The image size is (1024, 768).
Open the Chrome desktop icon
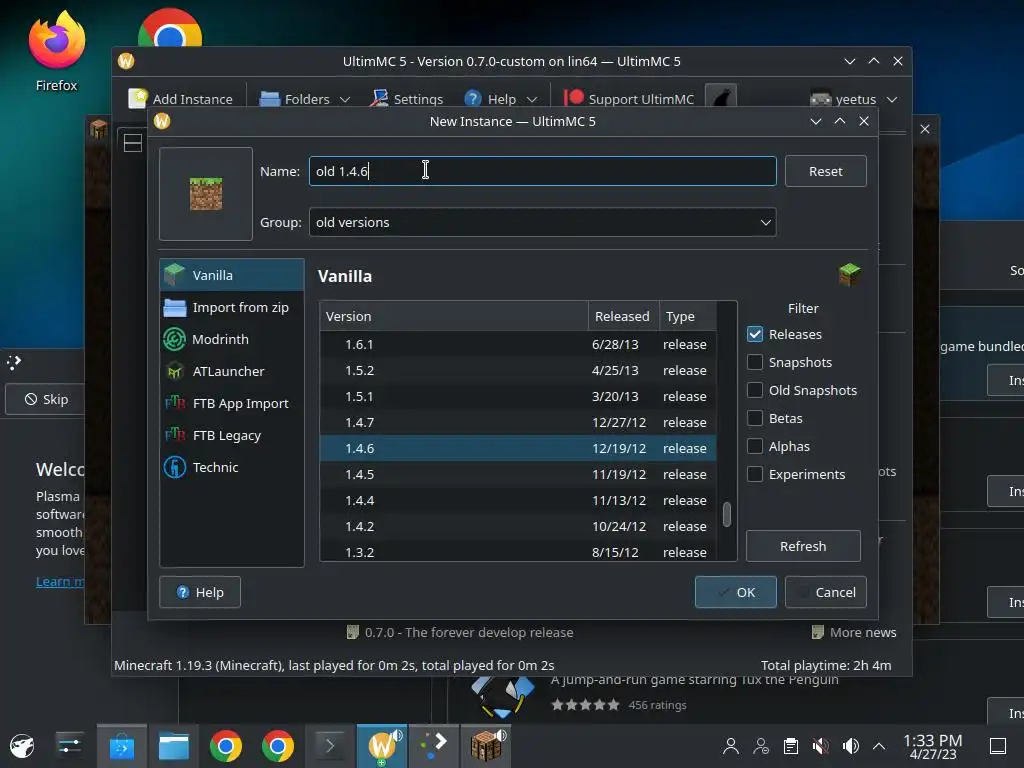pyautogui.click(x=170, y=29)
